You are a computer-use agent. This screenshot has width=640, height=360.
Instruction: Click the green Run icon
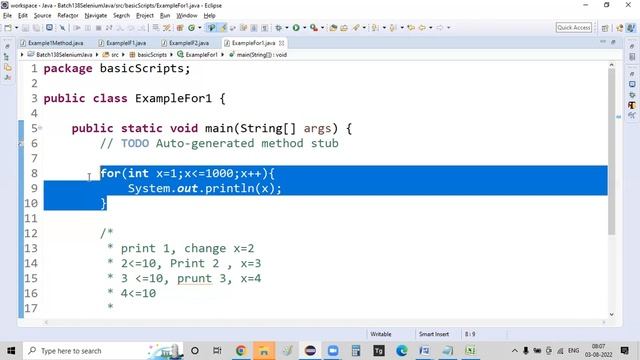(296, 28)
